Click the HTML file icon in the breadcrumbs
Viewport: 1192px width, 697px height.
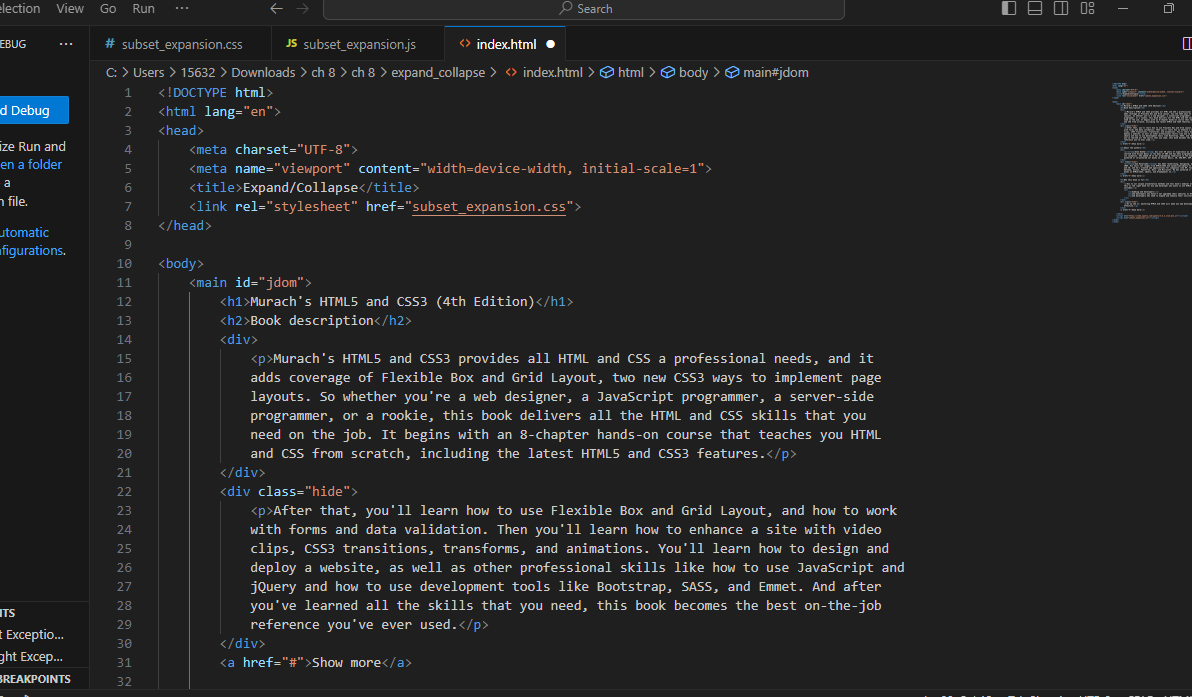tap(512, 72)
